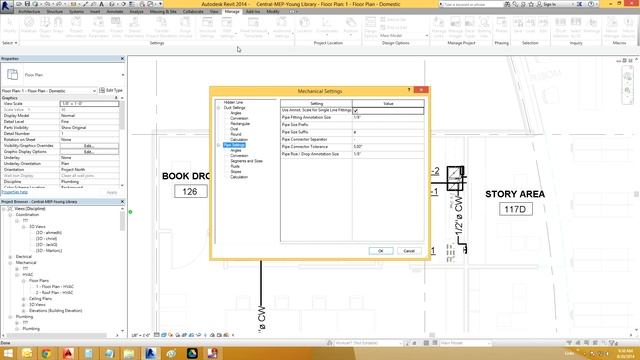Open Google Chrome from the taskbar

coord(46,353)
